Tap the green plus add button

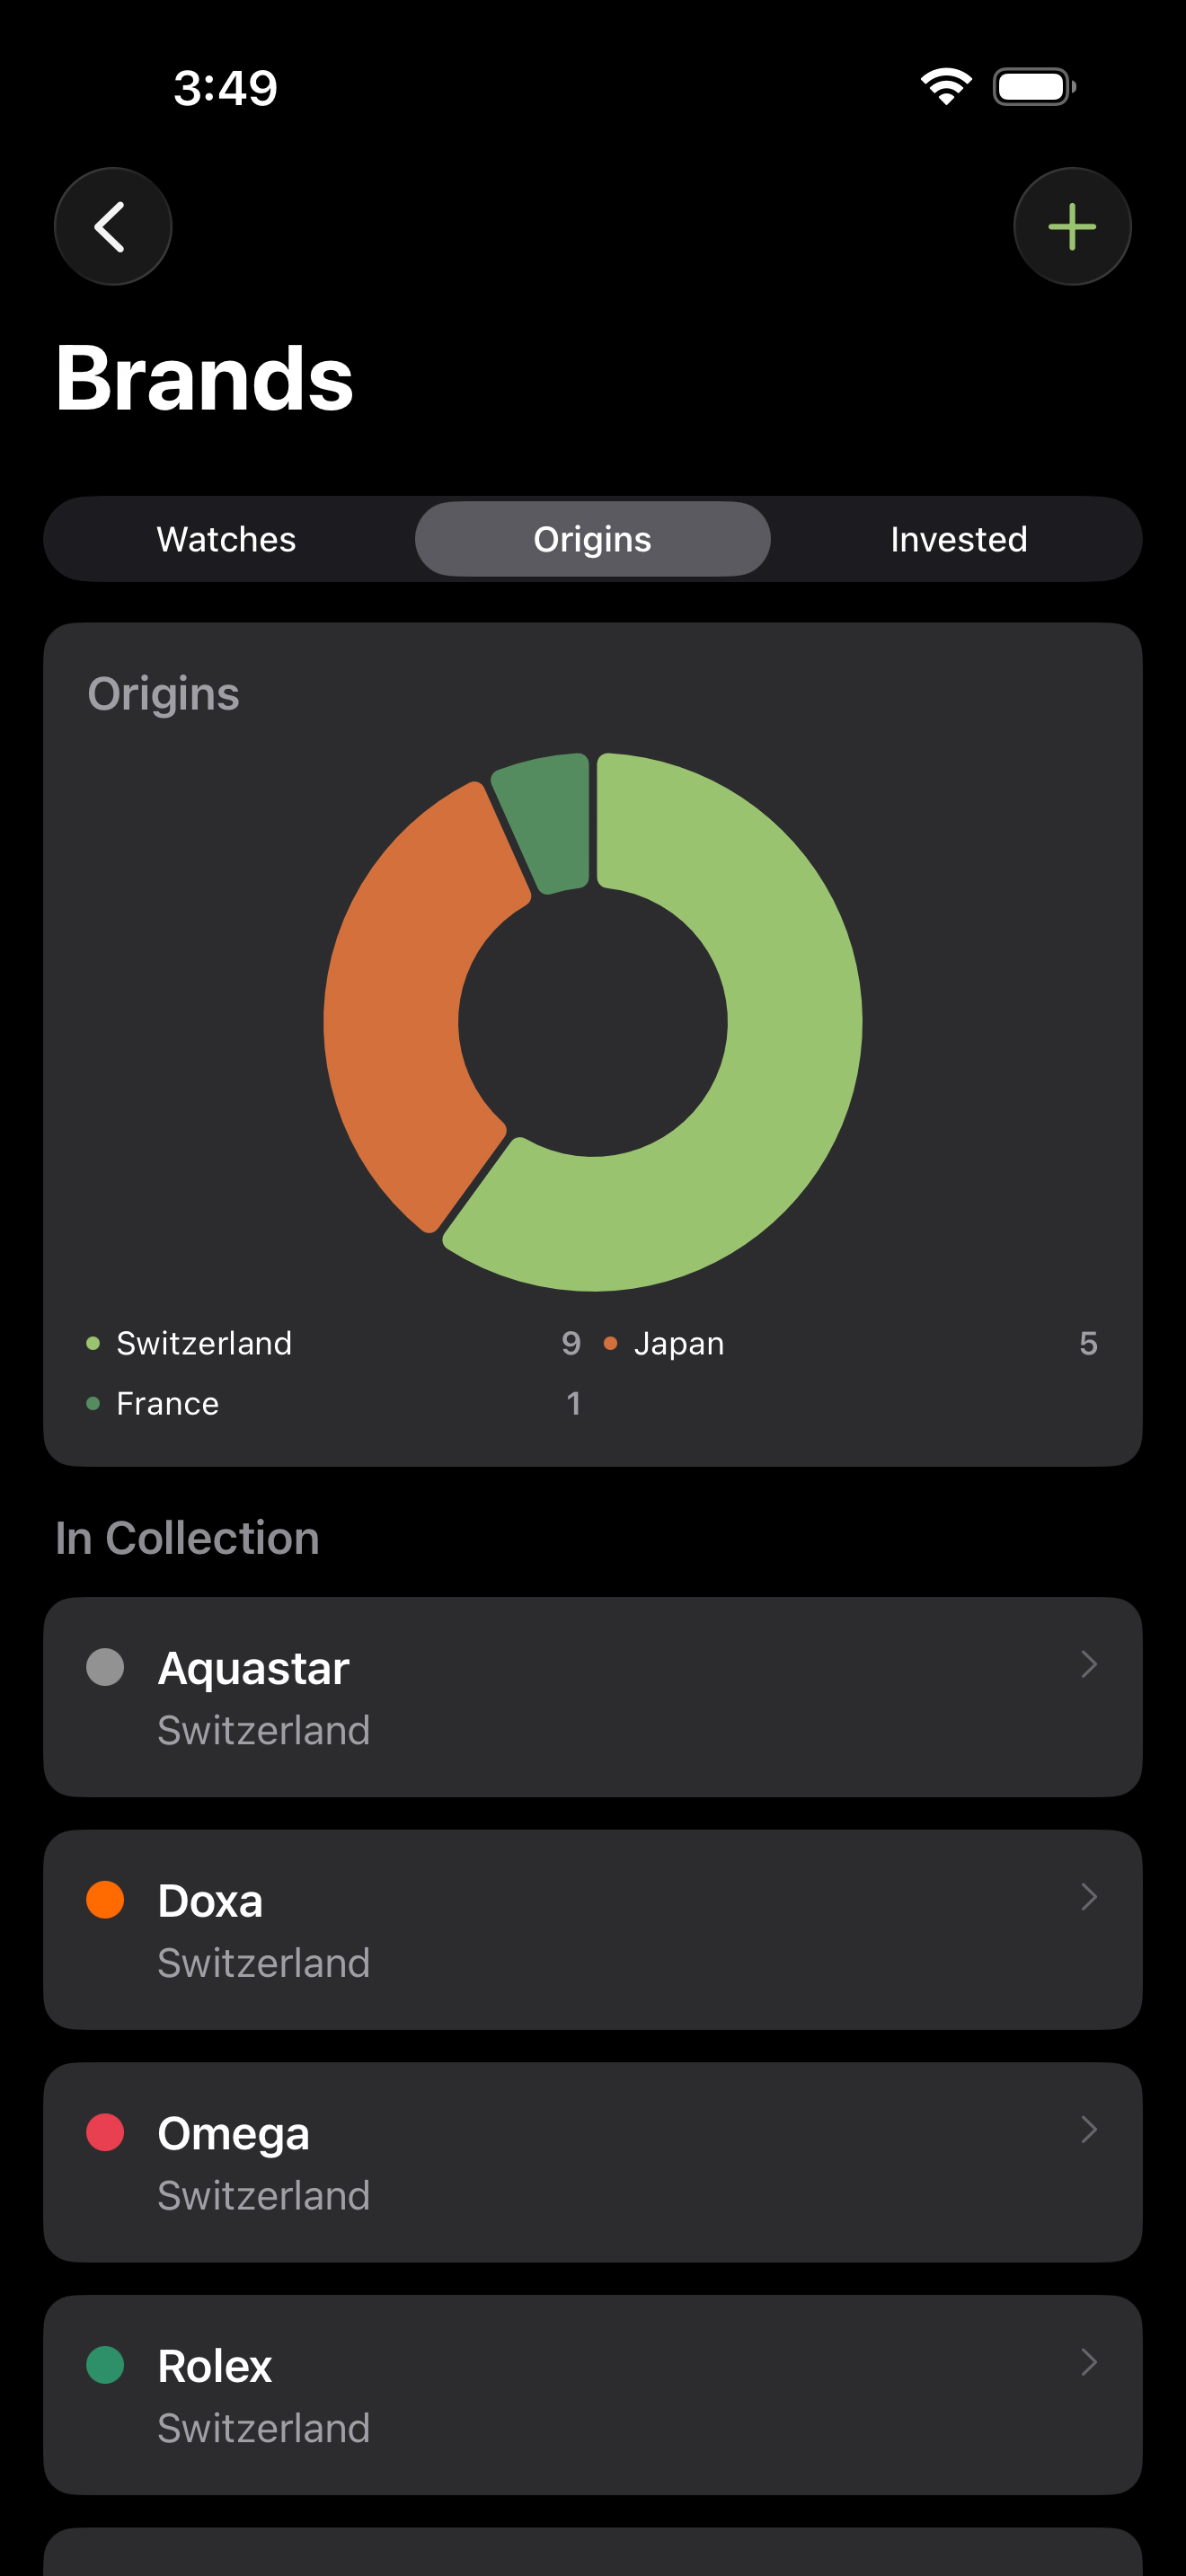[x=1072, y=227]
